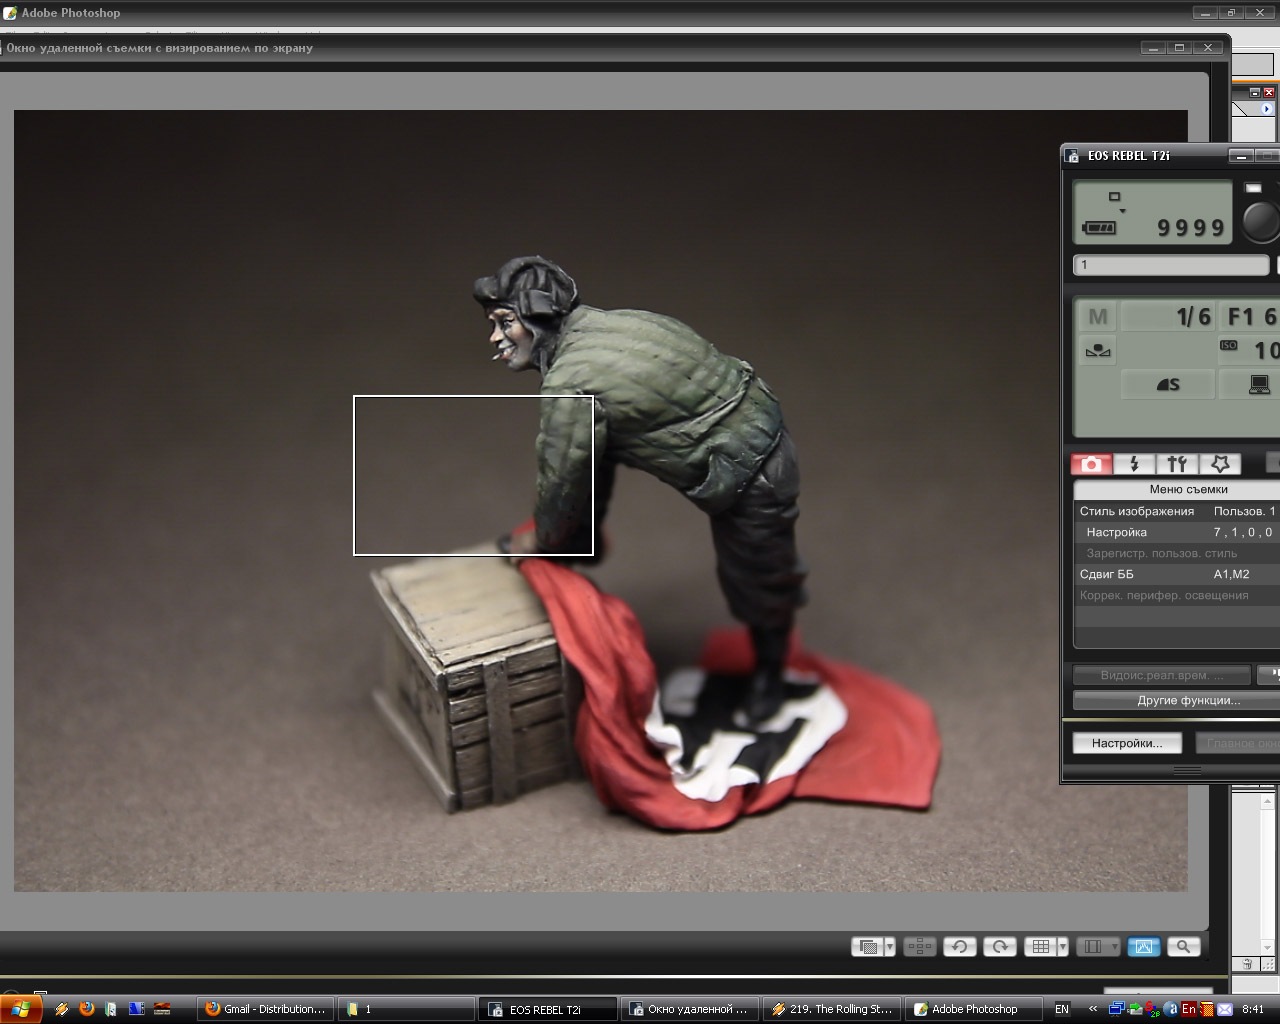The width and height of the screenshot is (1280, 1024).
Task: Rotate the live view image right
Action: (x=999, y=946)
